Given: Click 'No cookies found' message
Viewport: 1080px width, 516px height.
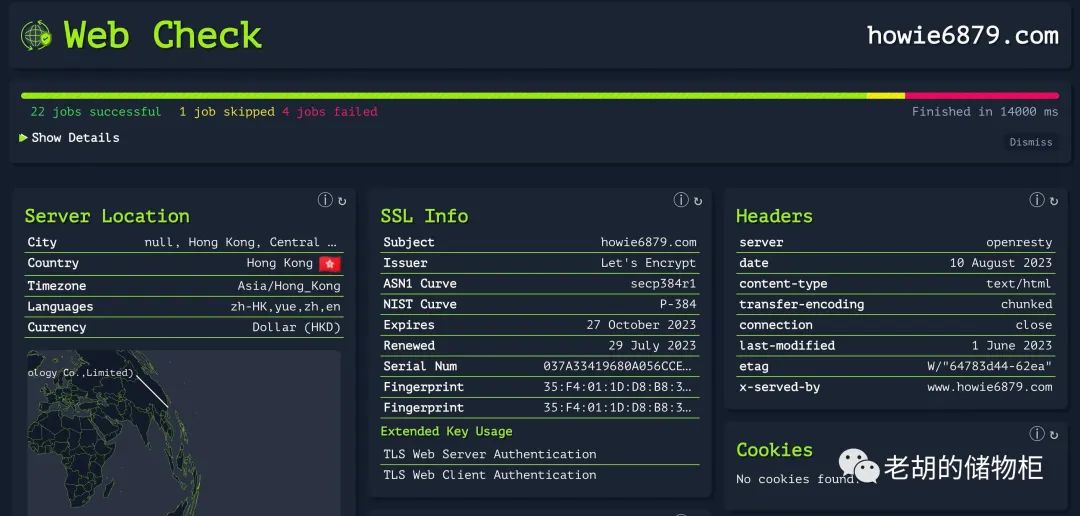Looking at the screenshot, I should pyautogui.click(x=796, y=479).
